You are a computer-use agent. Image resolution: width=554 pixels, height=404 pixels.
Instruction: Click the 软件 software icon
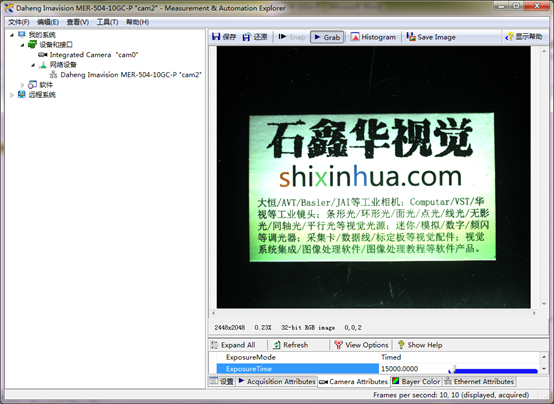coord(32,84)
